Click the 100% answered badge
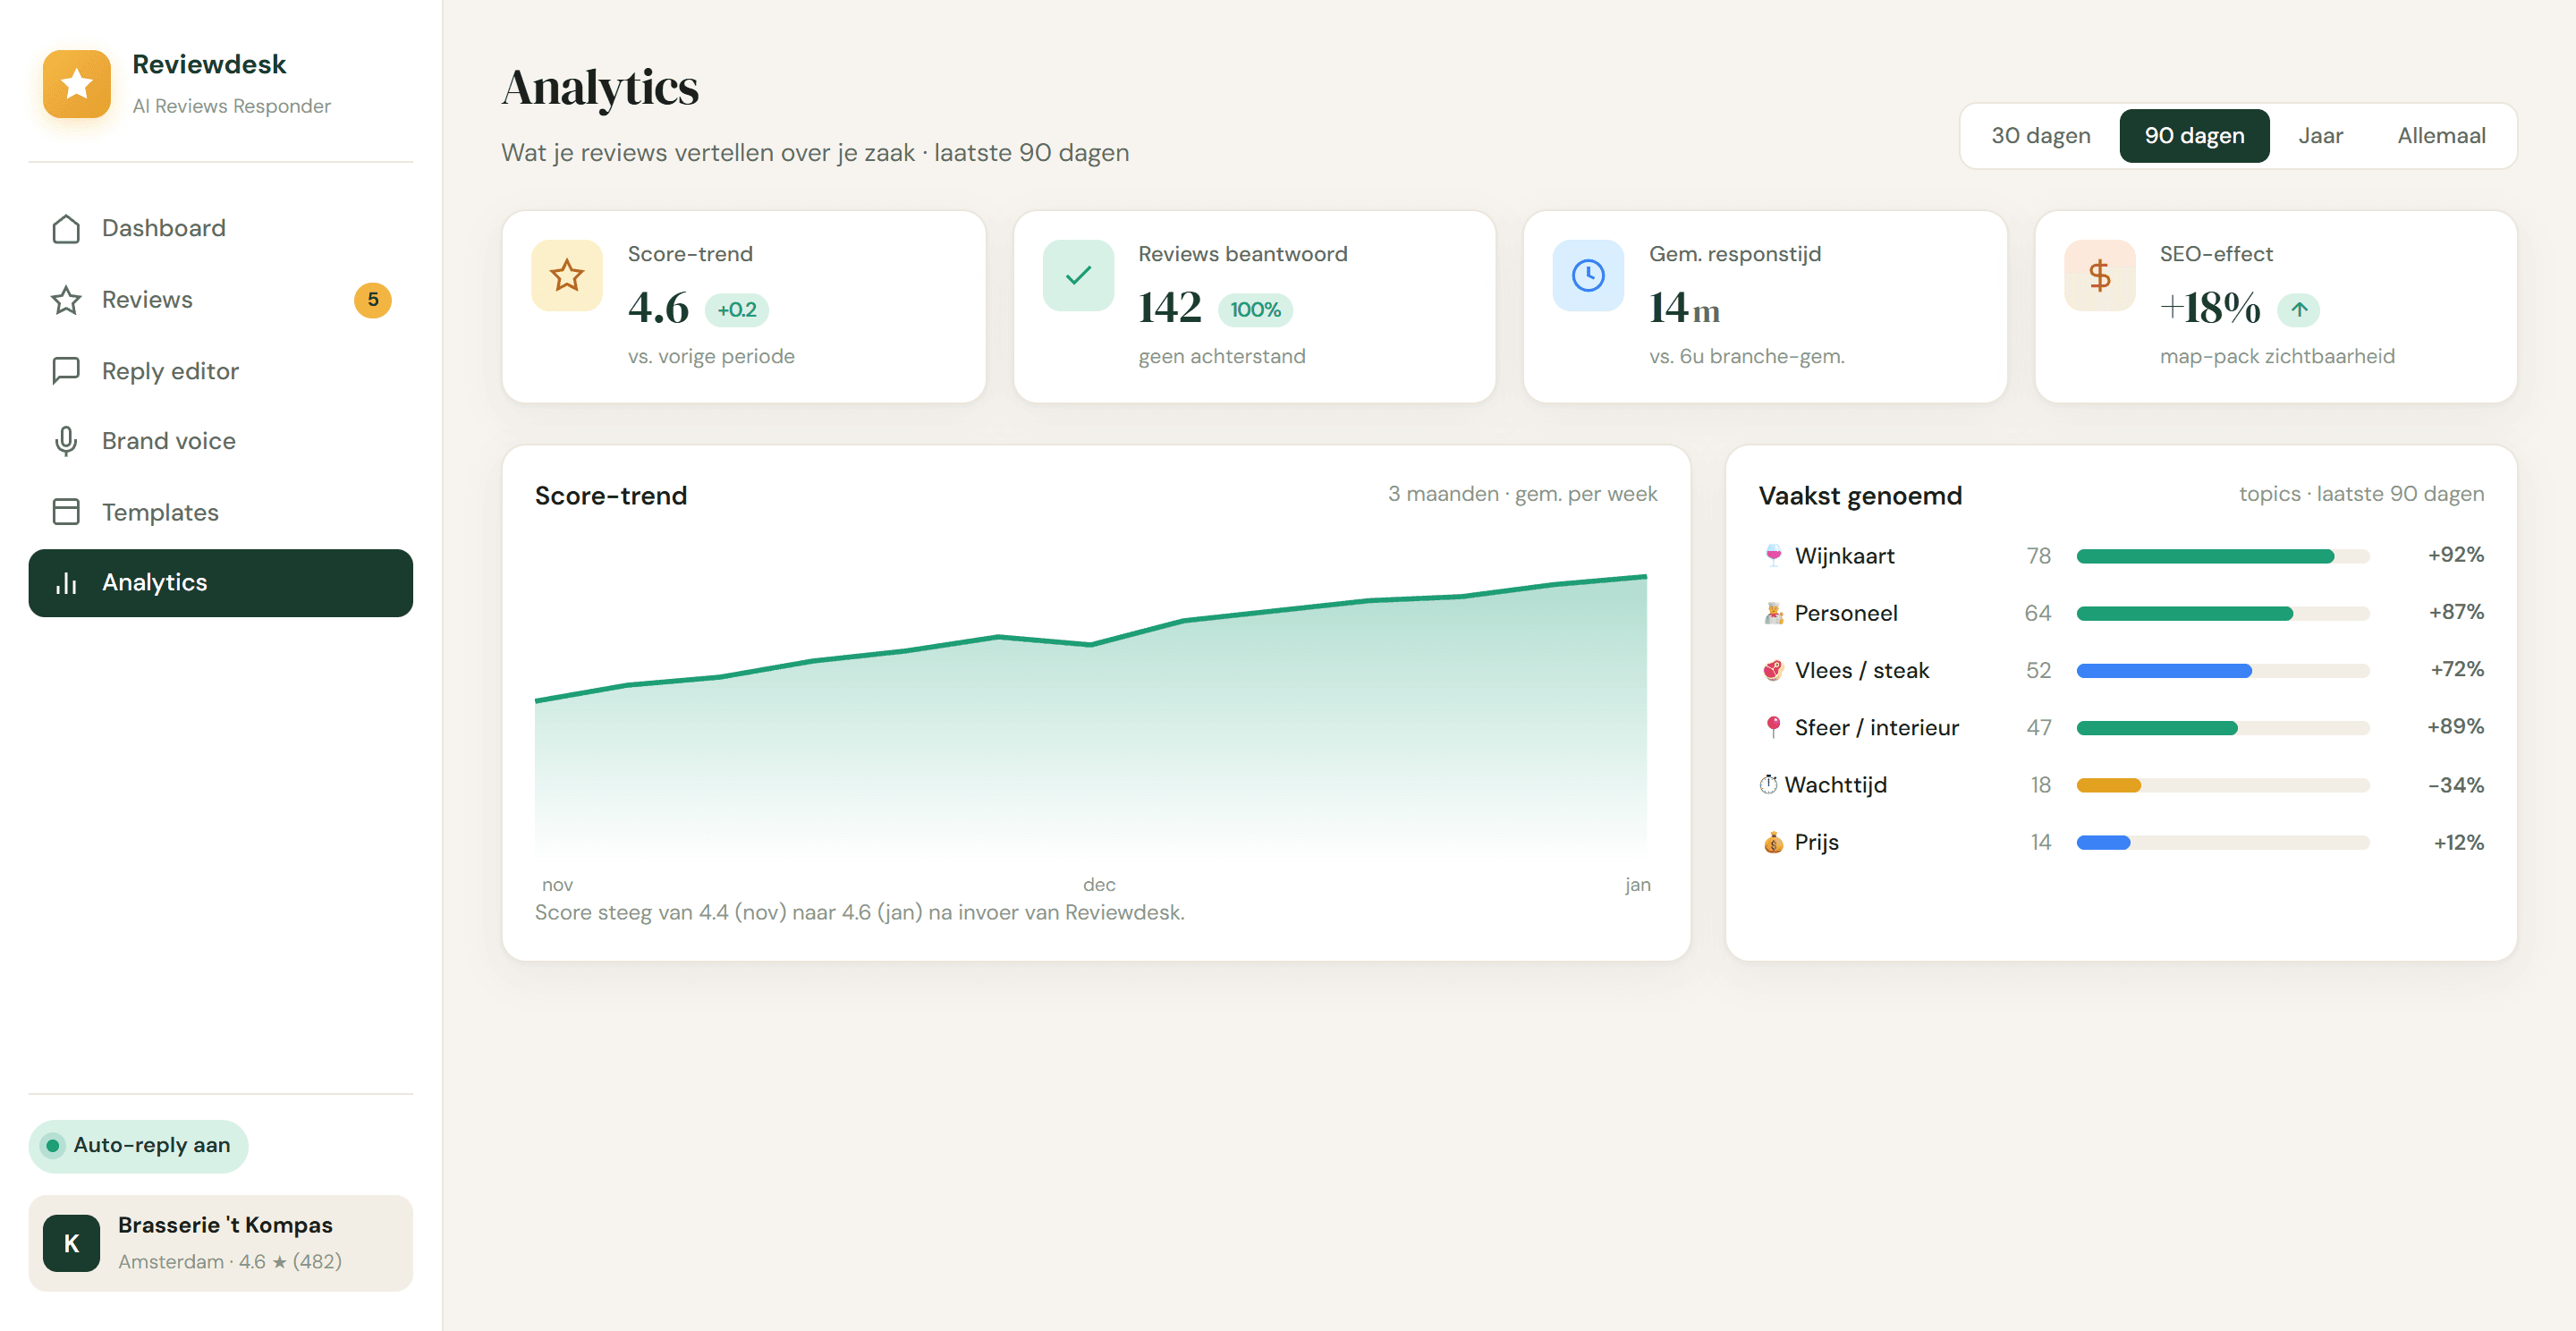The height and width of the screenshot is (1331, 2576). coord(1255,310)
